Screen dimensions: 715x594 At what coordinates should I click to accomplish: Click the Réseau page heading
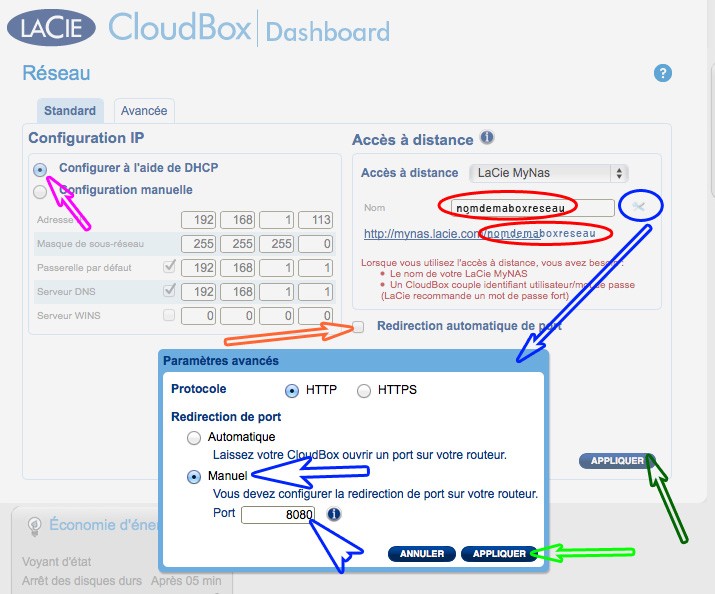57,73
